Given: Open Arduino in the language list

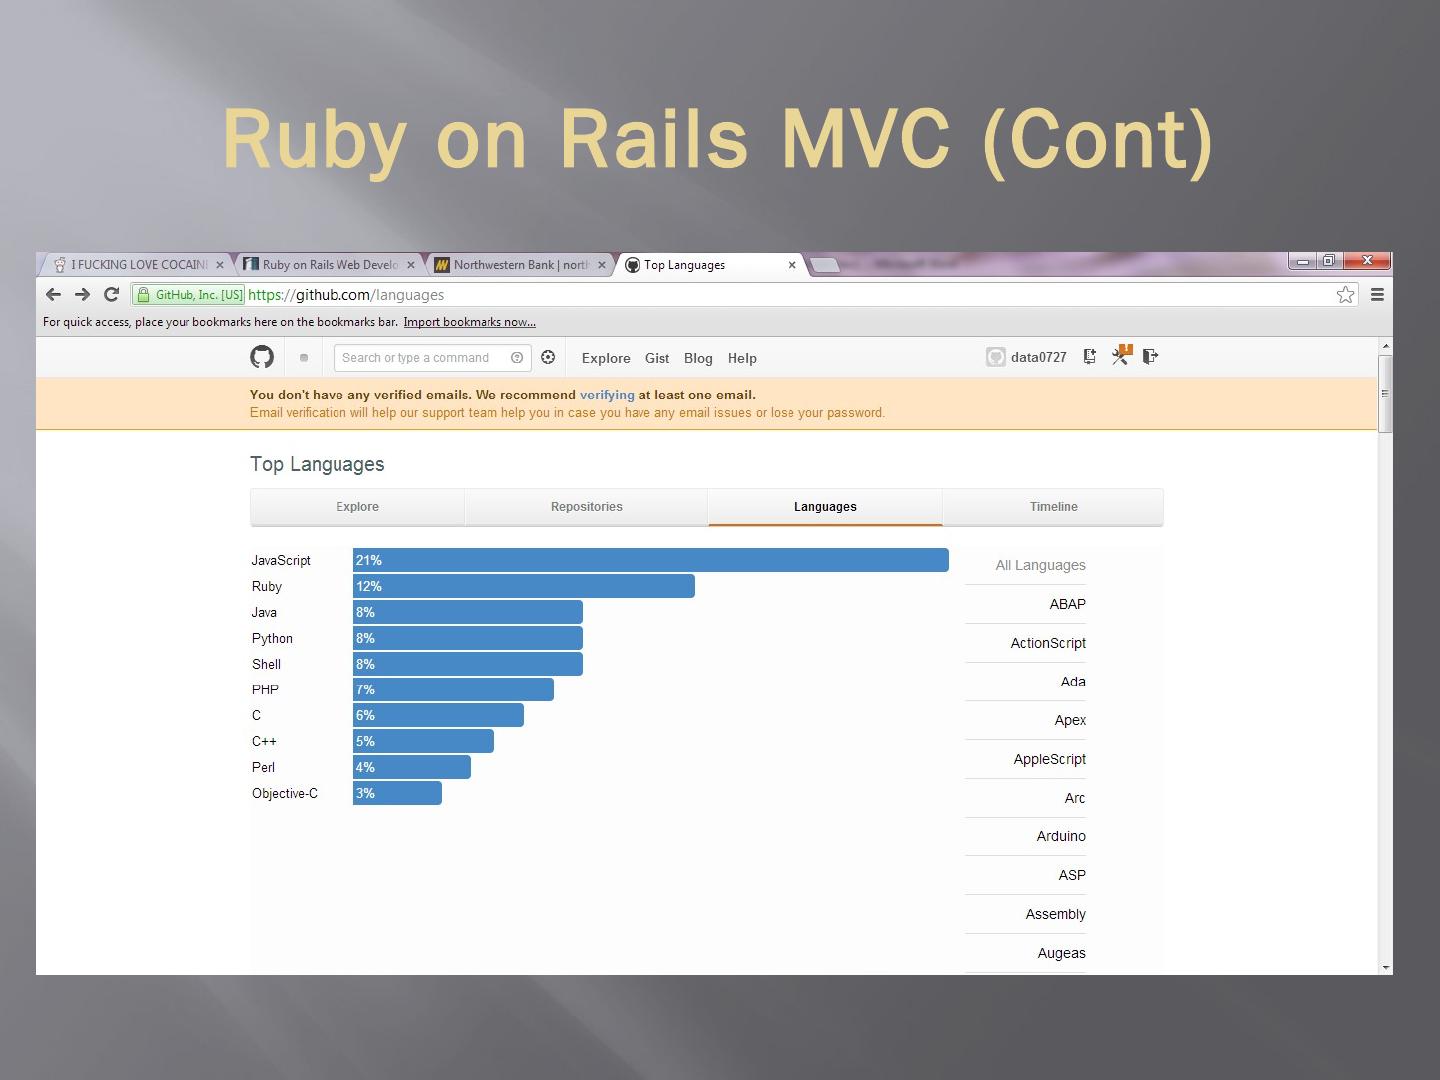Looking at the screenshot, I should (1061, 836).
